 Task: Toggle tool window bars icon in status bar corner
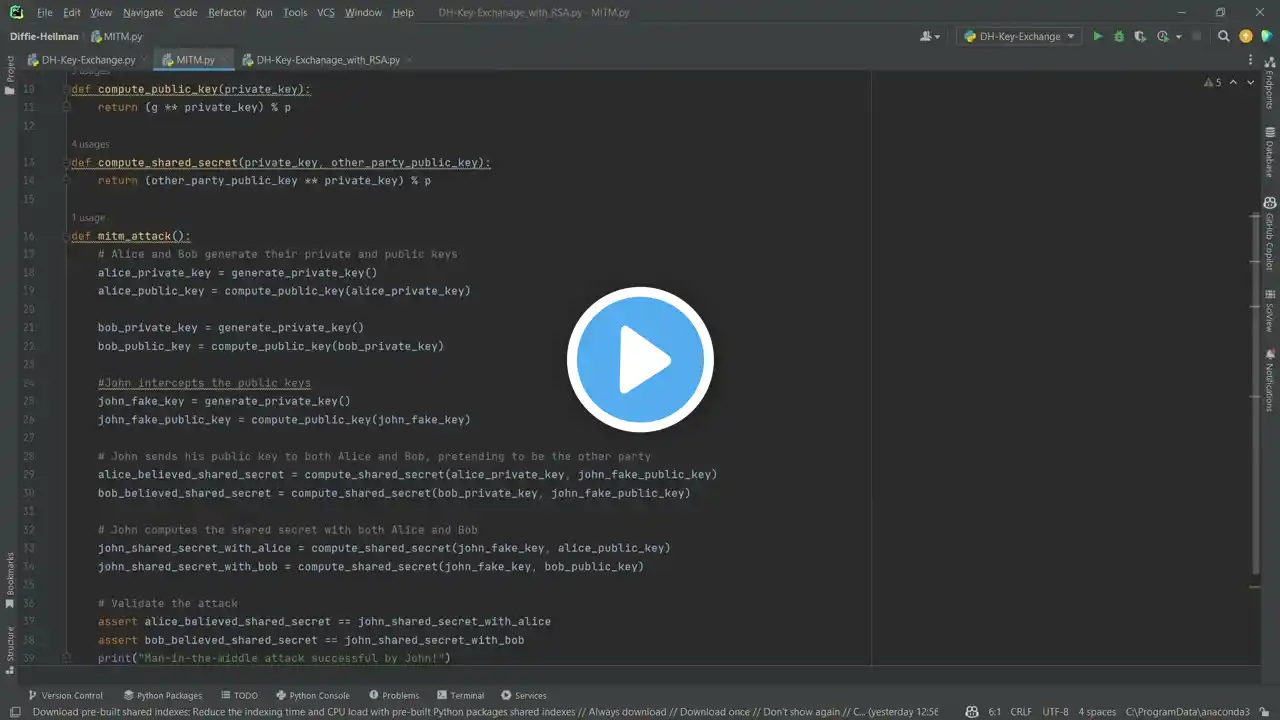14,712
